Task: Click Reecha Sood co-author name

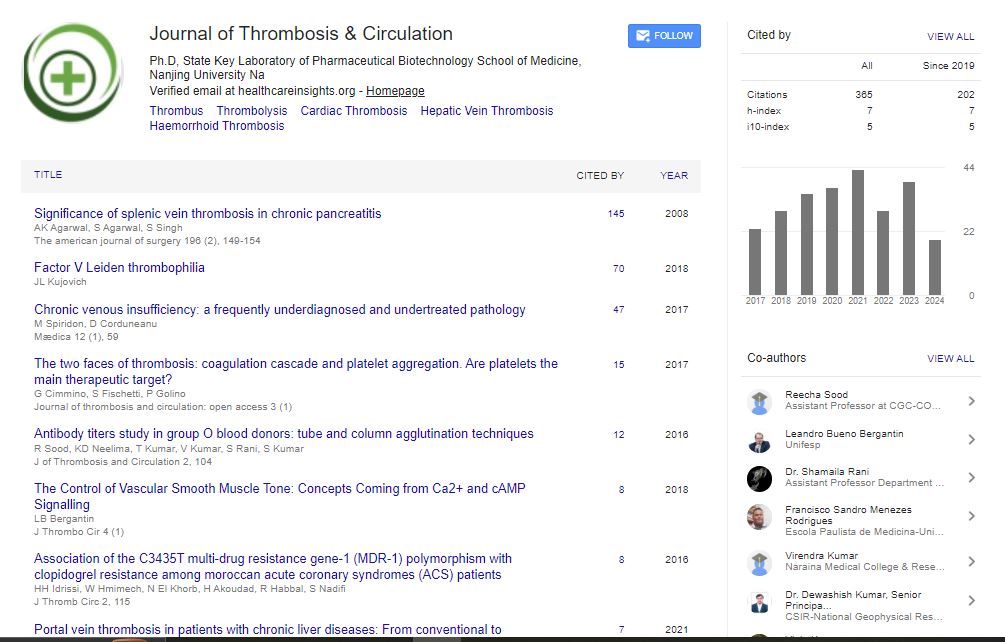Action: 817,395
